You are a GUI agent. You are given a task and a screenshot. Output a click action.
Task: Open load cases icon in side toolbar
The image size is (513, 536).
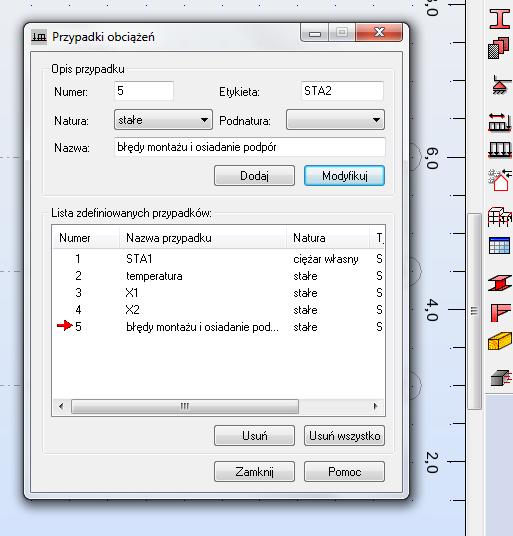pos(500,122)
